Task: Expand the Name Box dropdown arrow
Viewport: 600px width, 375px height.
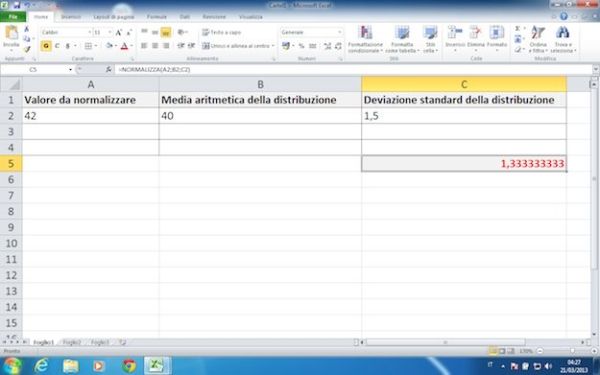Action: [70, 70]
